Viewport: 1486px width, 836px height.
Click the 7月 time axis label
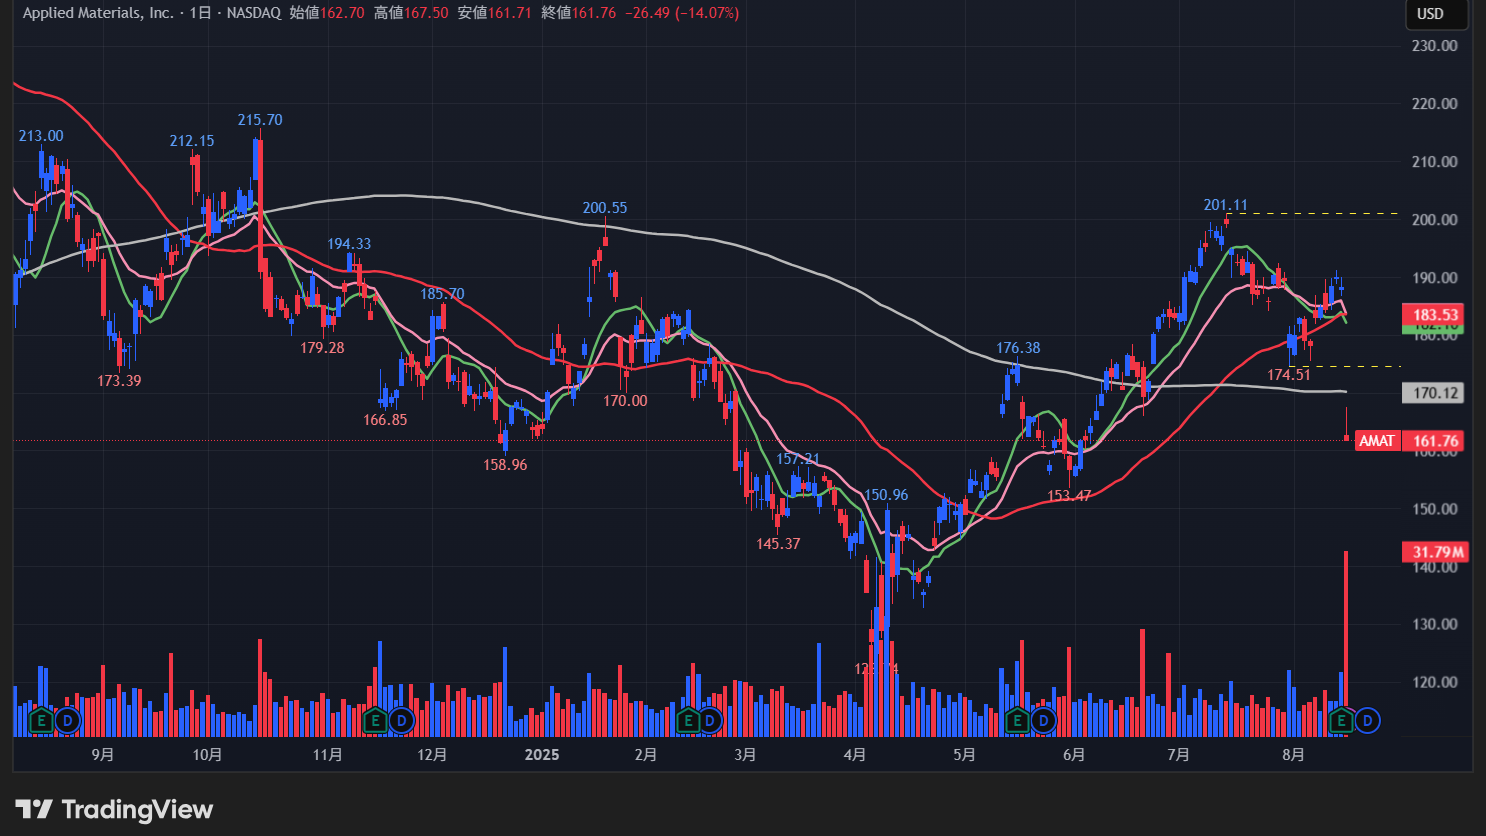pyautogui.click(x=1179, y=755)
